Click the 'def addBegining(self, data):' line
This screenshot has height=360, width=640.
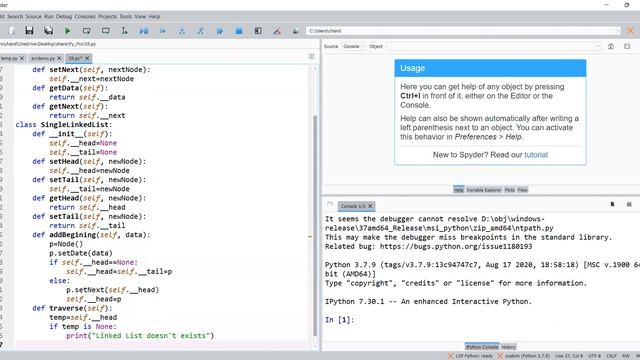point(91,235)
